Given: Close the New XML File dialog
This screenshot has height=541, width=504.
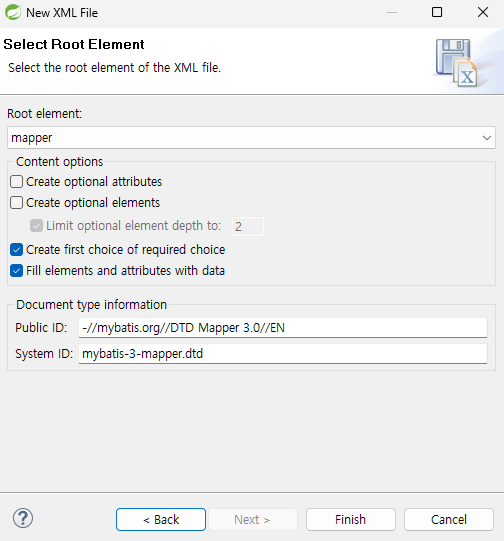Looking at the screenshot, I should [483, 12].
